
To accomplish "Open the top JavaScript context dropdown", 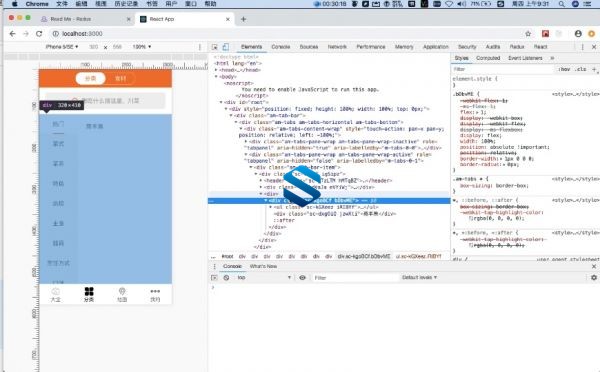I will click(x=264, y=277).
